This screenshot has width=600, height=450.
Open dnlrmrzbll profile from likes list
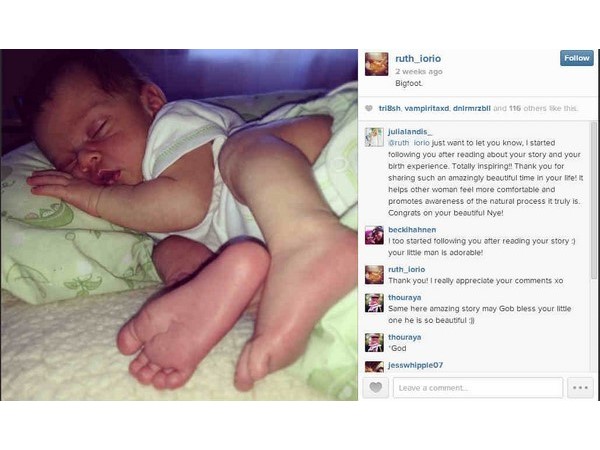[471, 108]
